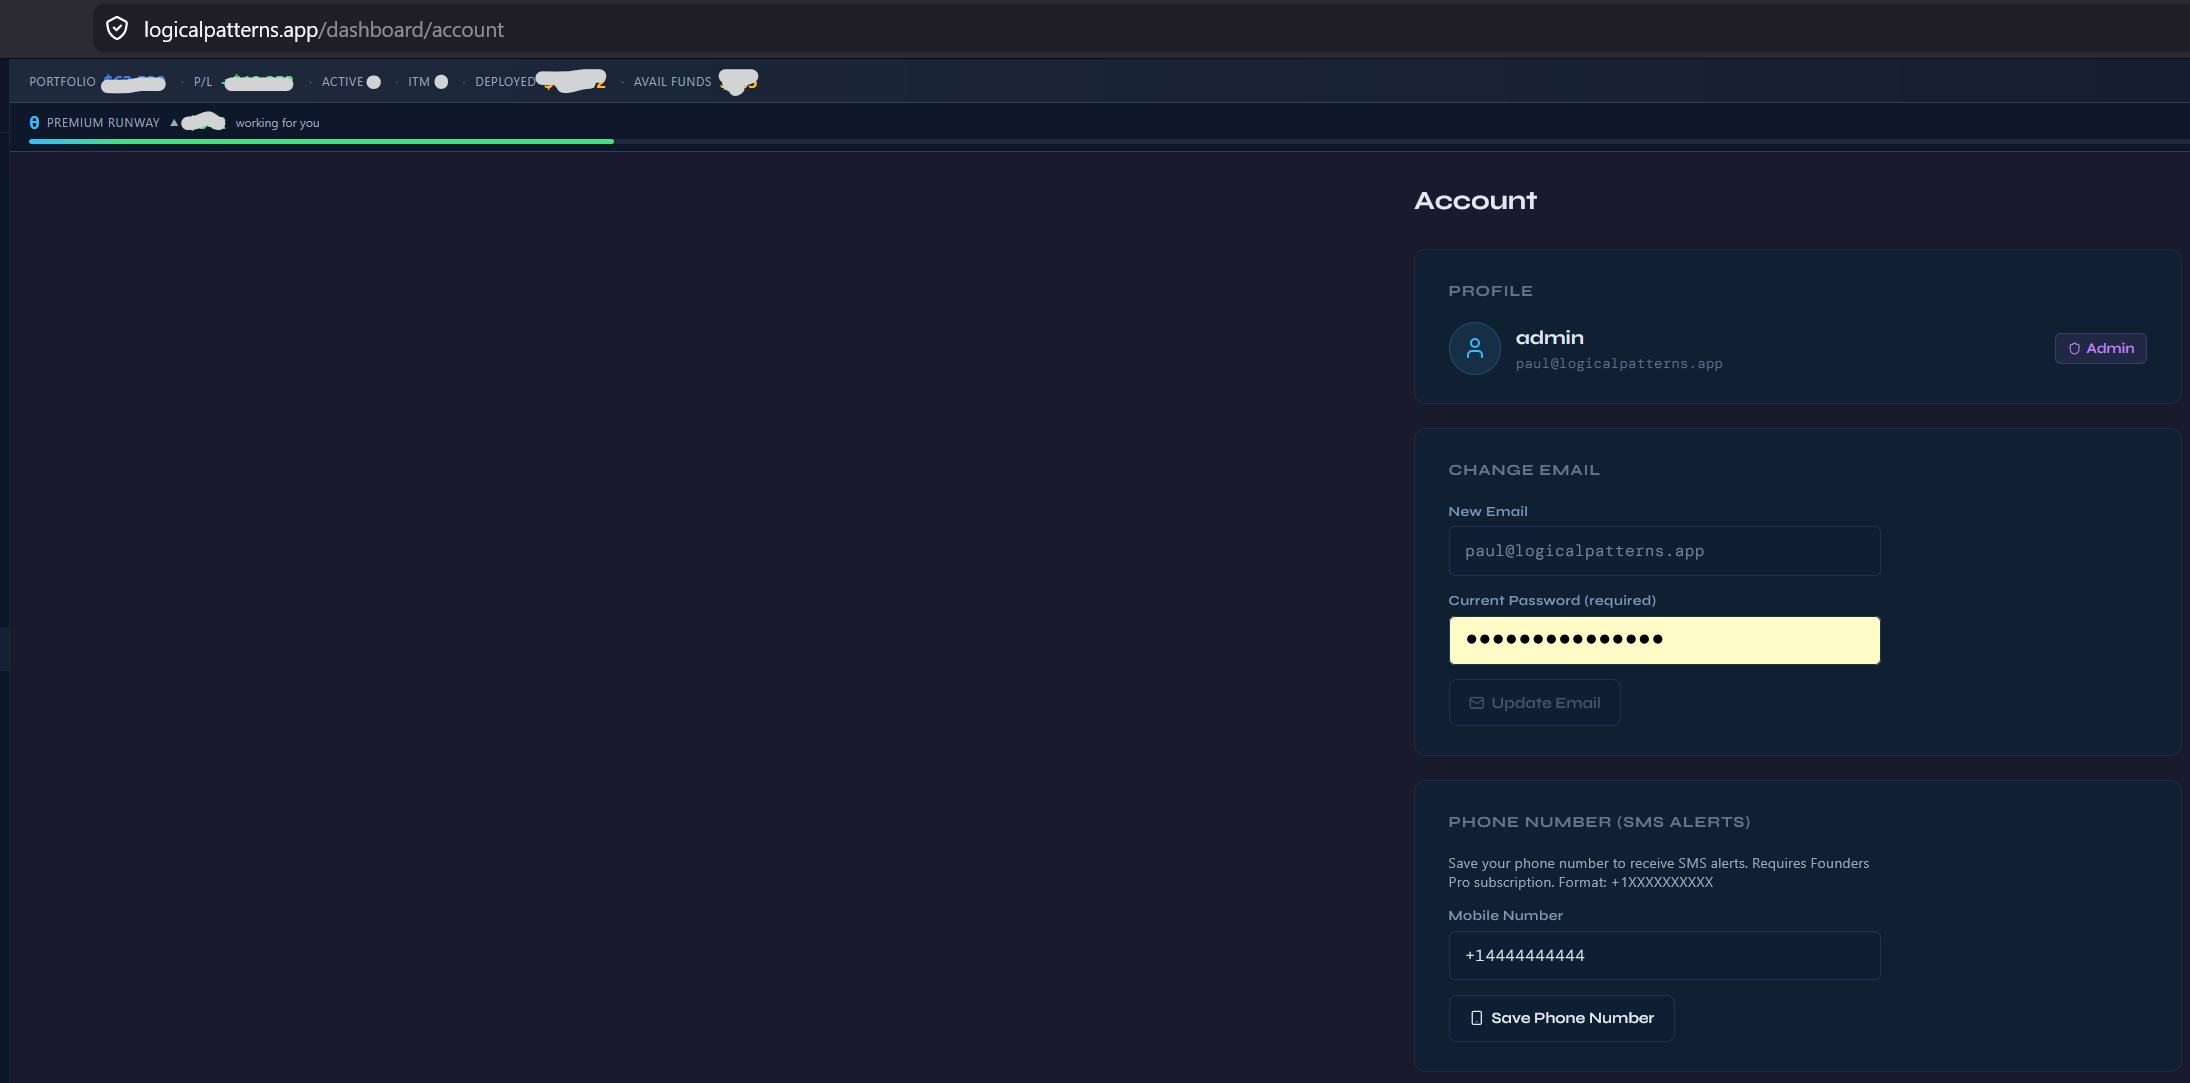Viewport: 2190px width, 1083px height.
Task: Click the PORTFOLIO label in stats bar
Action: click(62, 82)
